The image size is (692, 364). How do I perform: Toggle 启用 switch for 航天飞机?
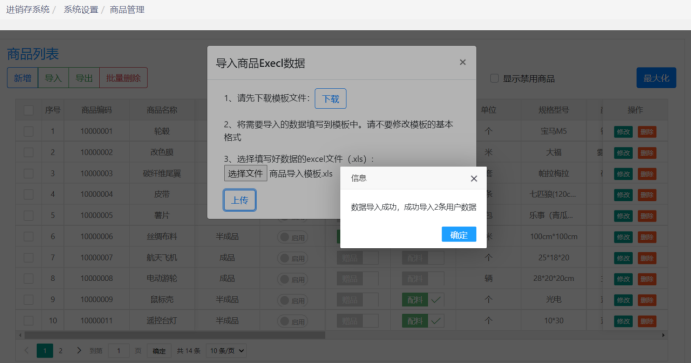click(293, 258)
